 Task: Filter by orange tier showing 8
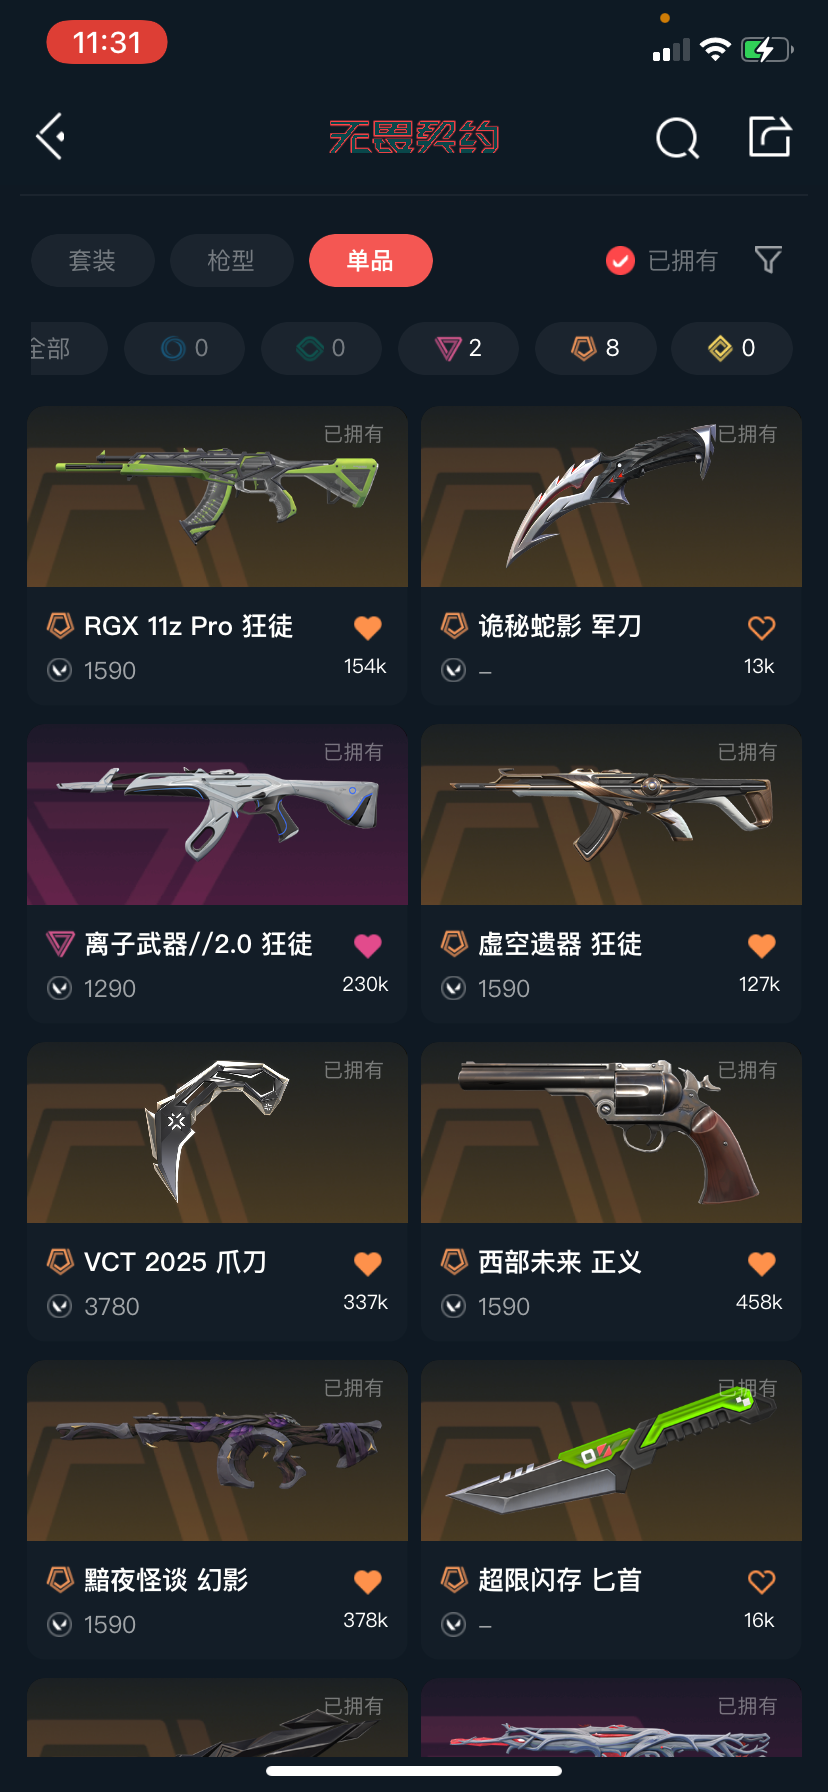pos(596,348)
